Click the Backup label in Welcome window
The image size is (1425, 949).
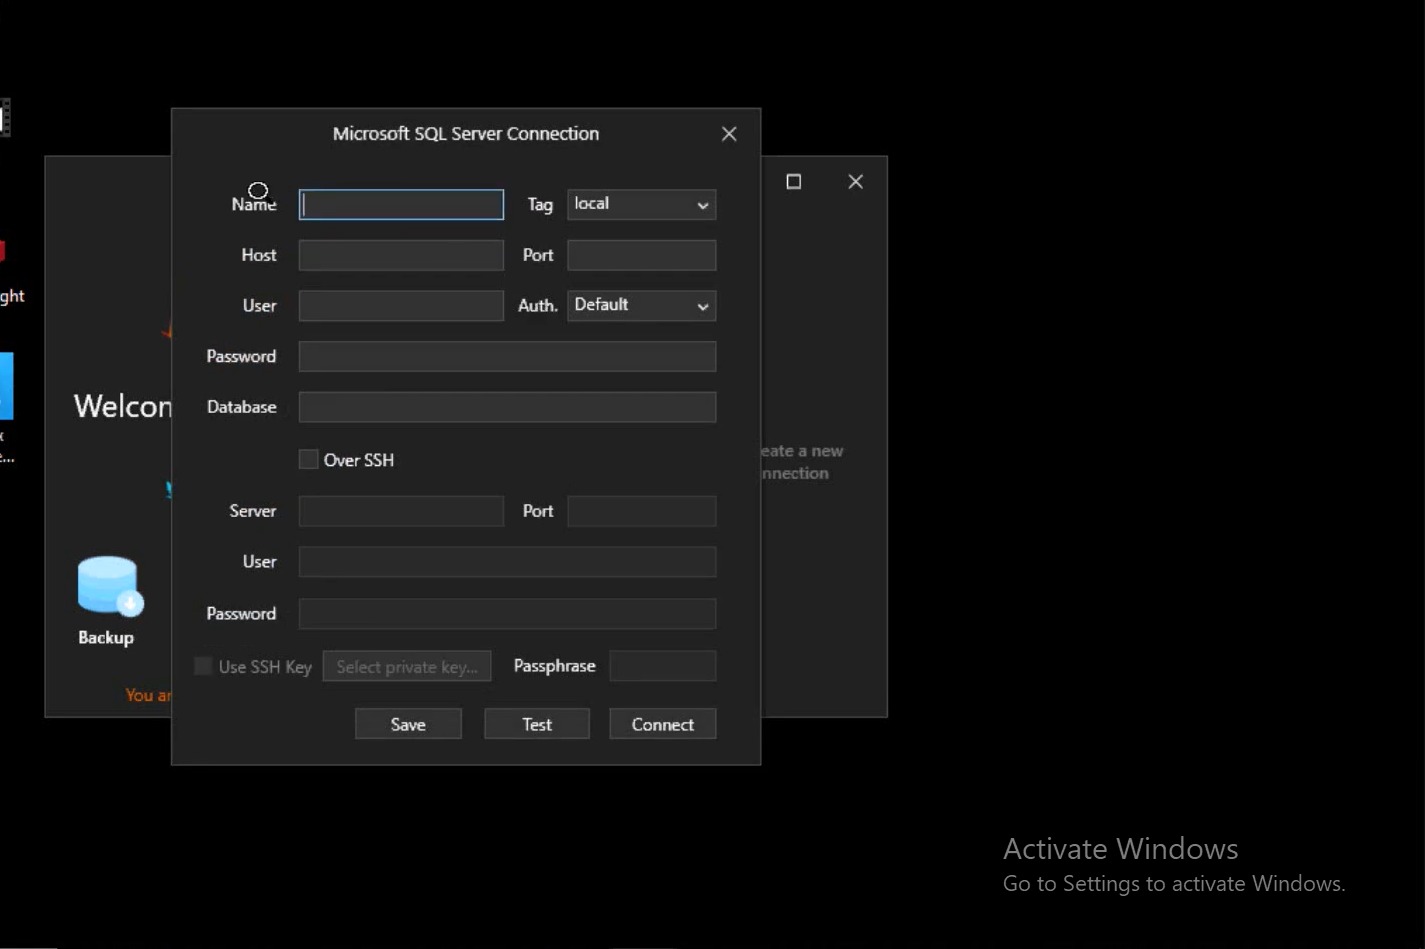point(106,638)
